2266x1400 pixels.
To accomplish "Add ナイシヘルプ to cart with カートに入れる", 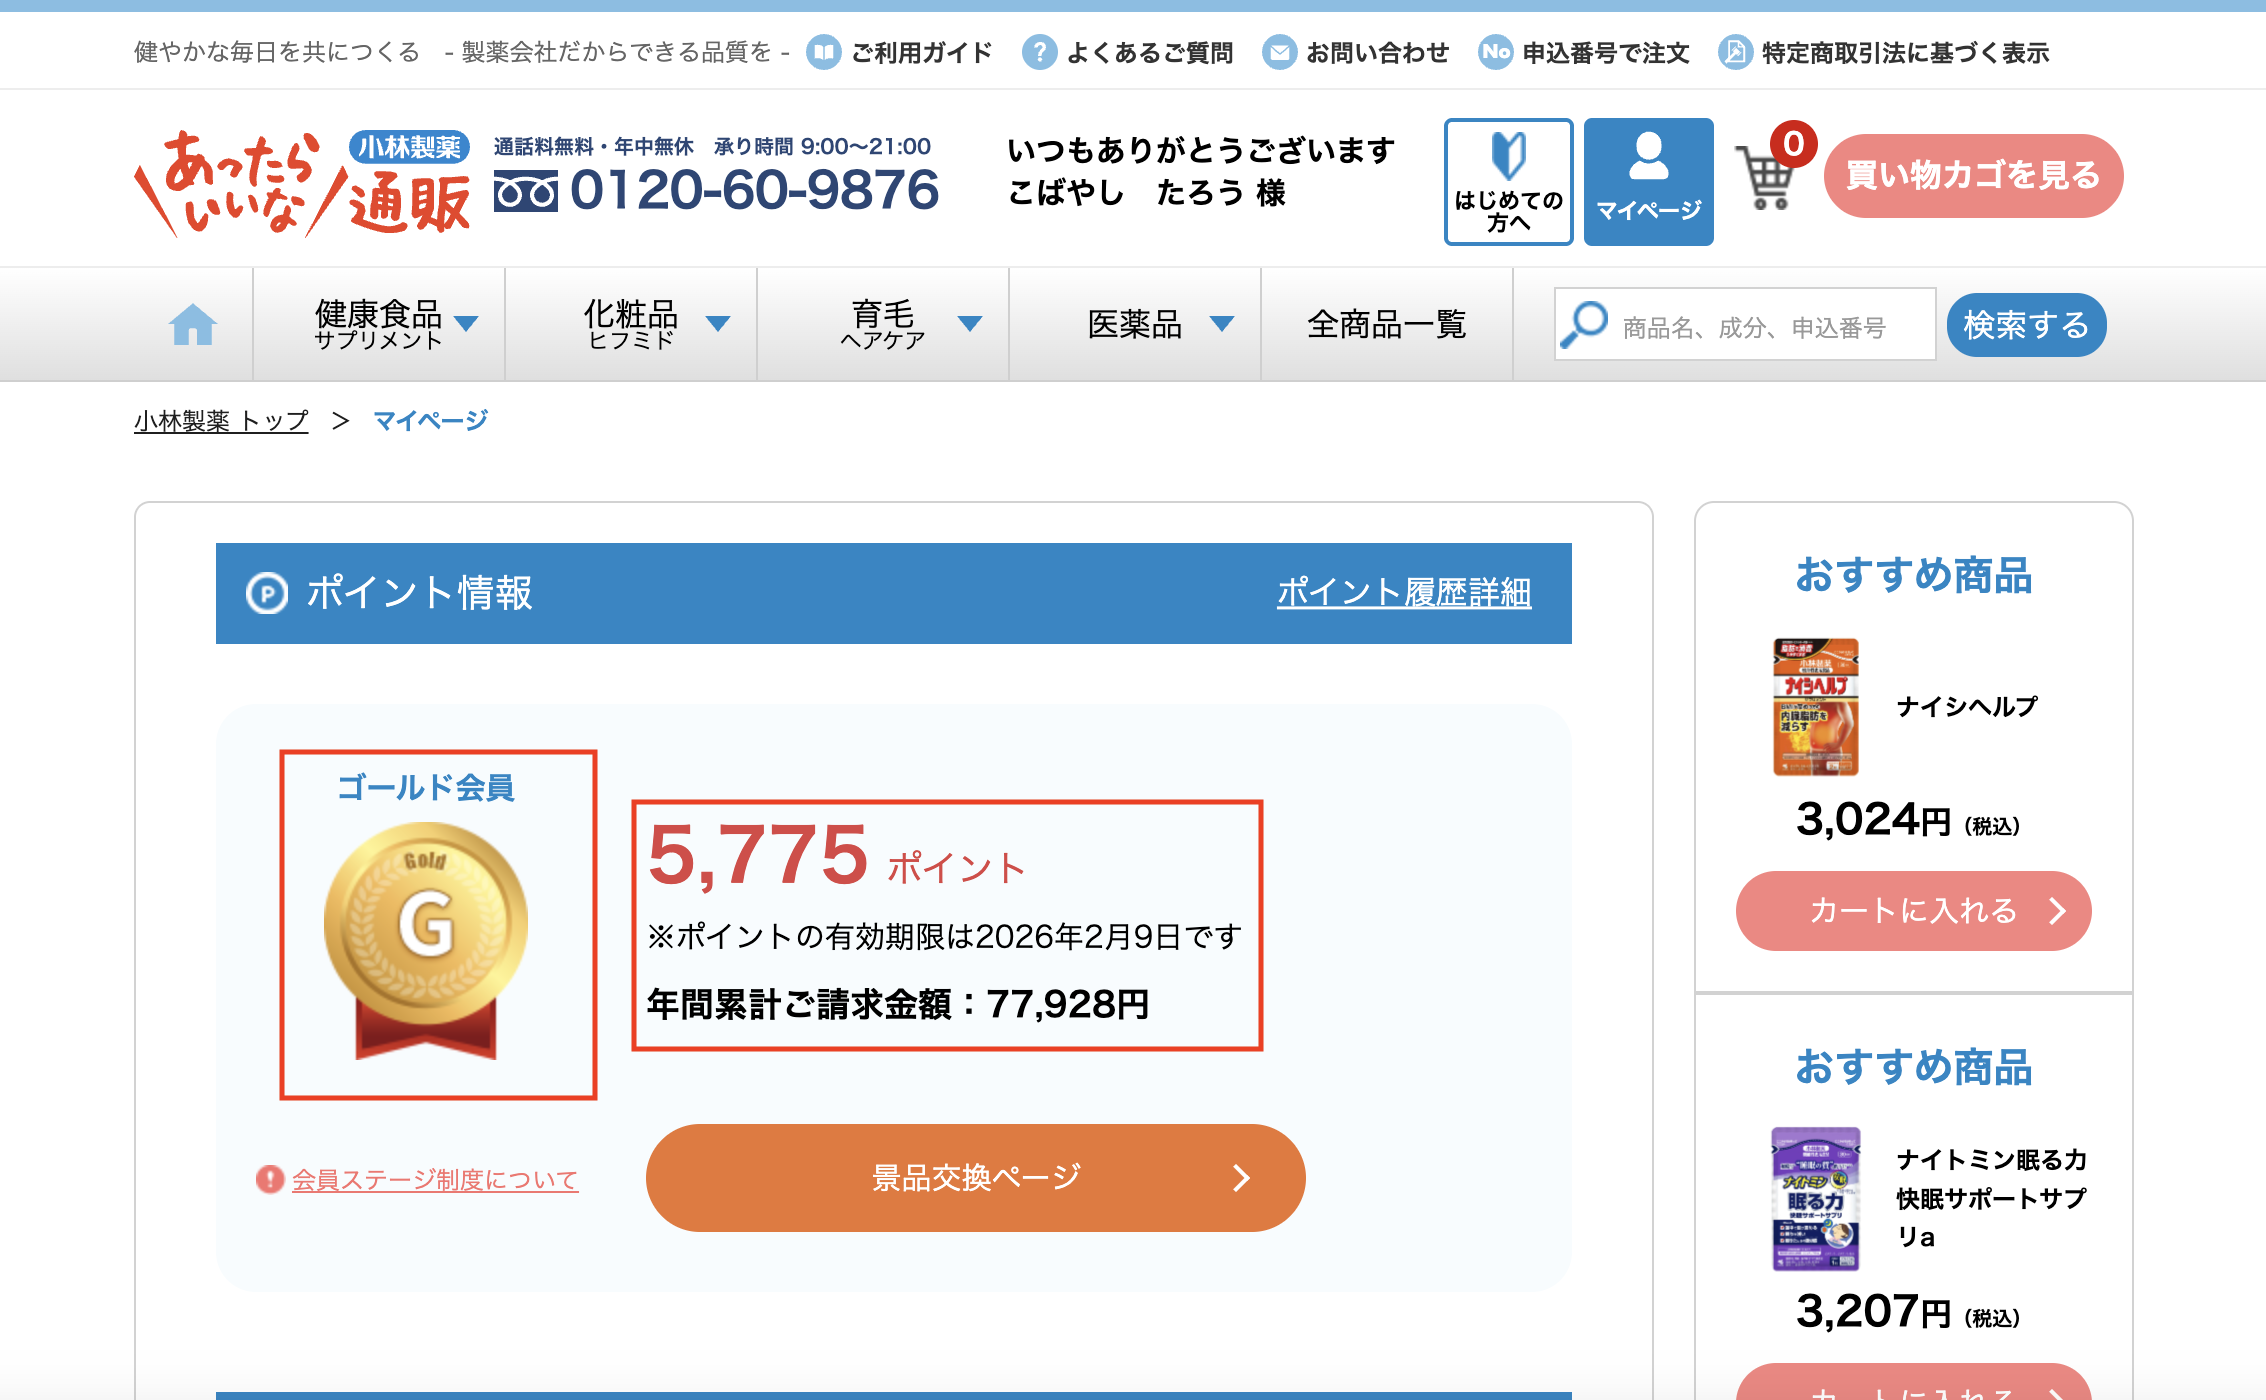I will [1913, 911].
